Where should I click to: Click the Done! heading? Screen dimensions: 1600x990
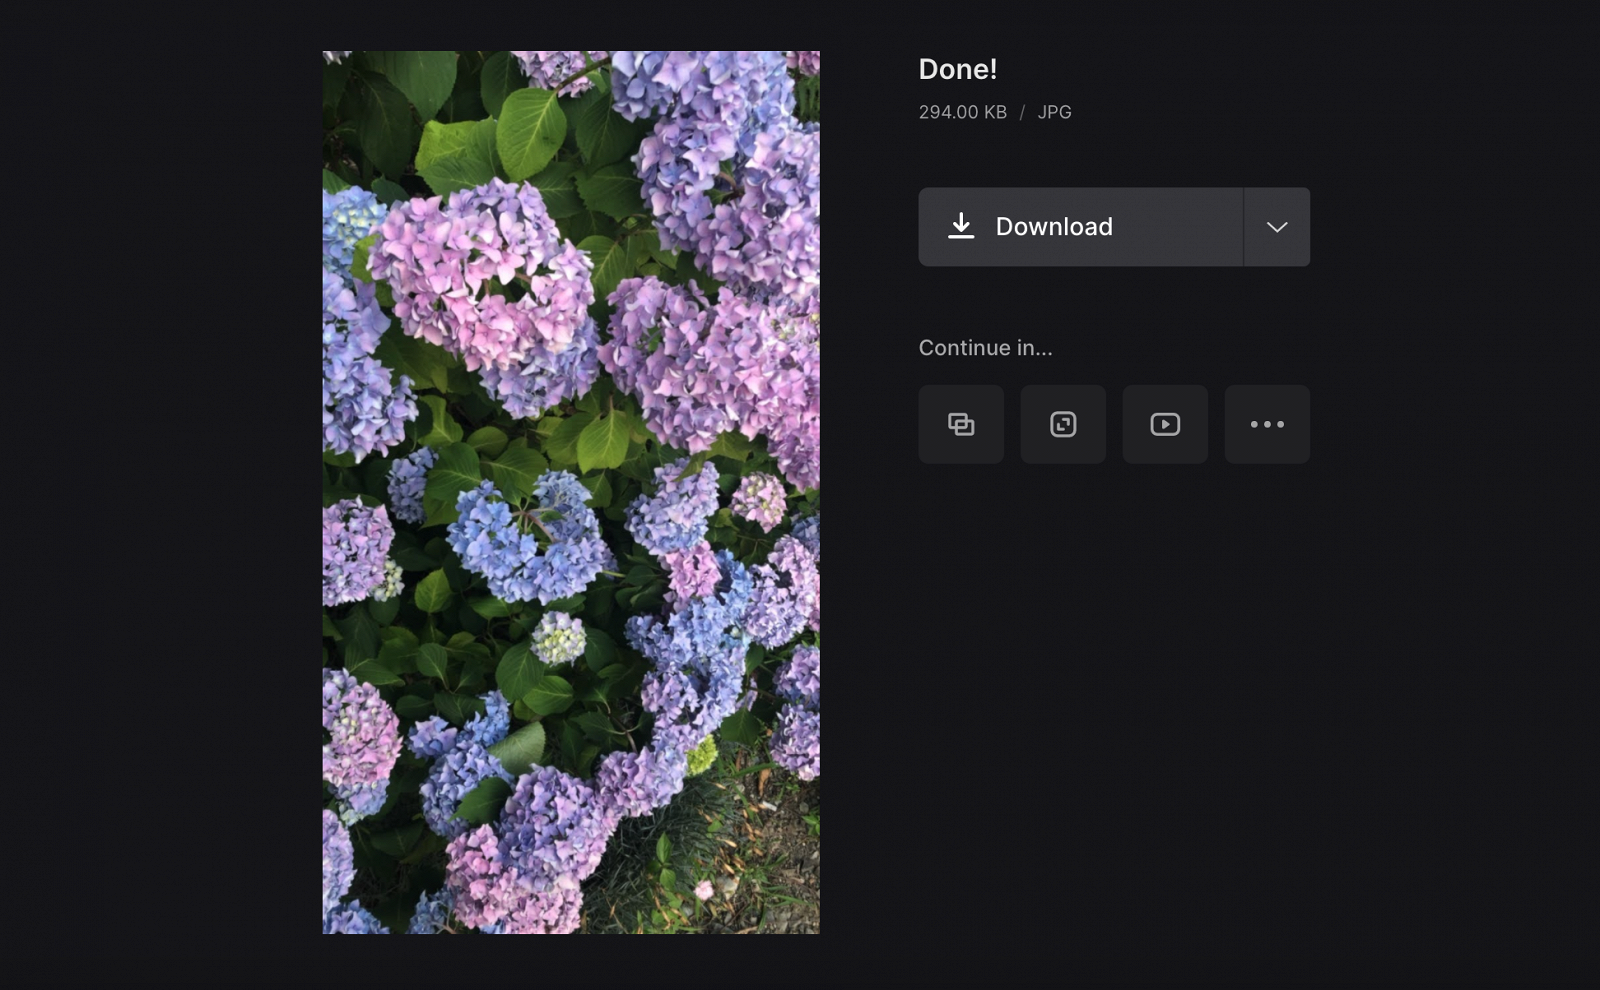pos(959,69)
